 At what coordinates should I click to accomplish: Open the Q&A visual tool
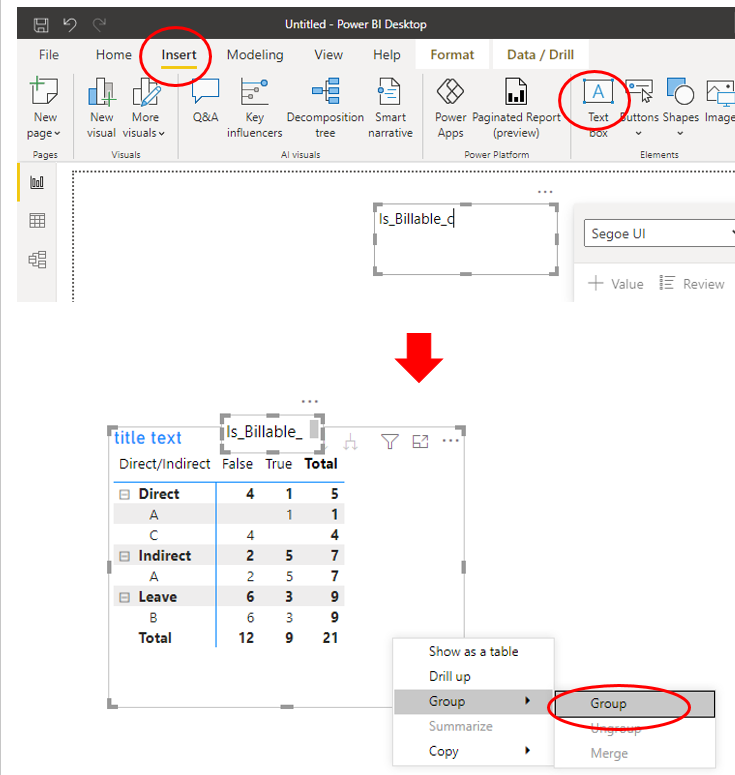coord(205,100)
